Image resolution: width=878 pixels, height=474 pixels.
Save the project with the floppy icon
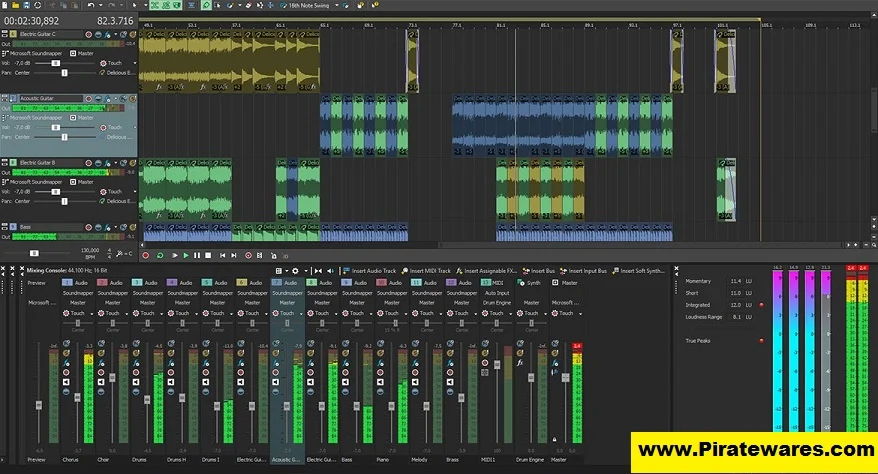26,5
